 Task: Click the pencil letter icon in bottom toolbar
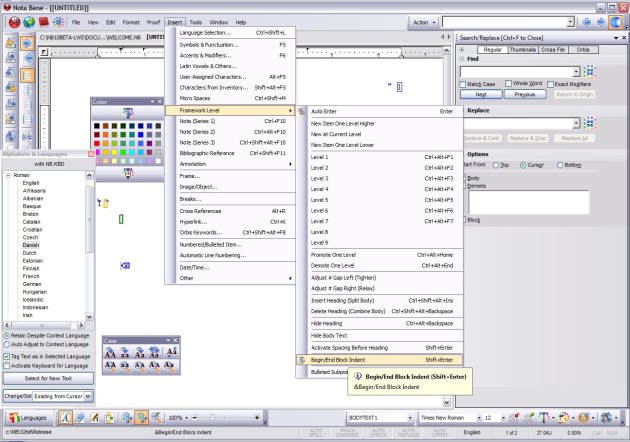click(x=95, y=418)
